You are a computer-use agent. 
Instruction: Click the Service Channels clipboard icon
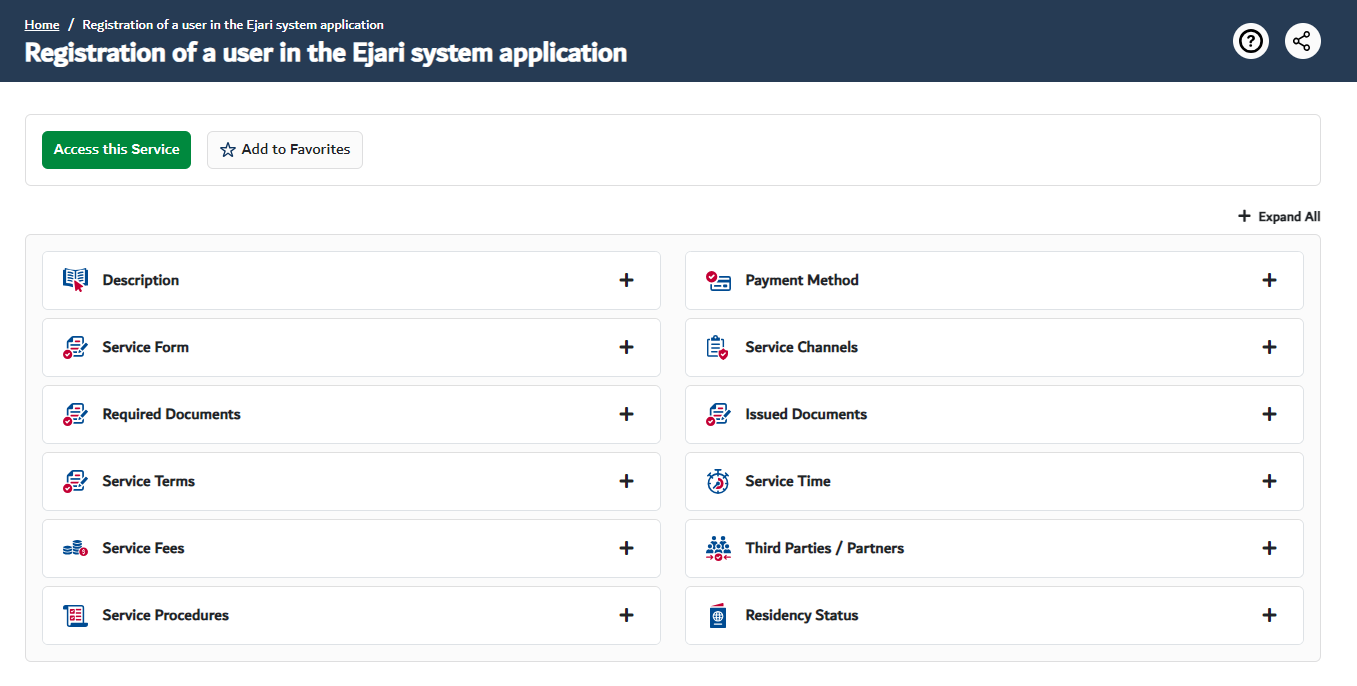718,347
